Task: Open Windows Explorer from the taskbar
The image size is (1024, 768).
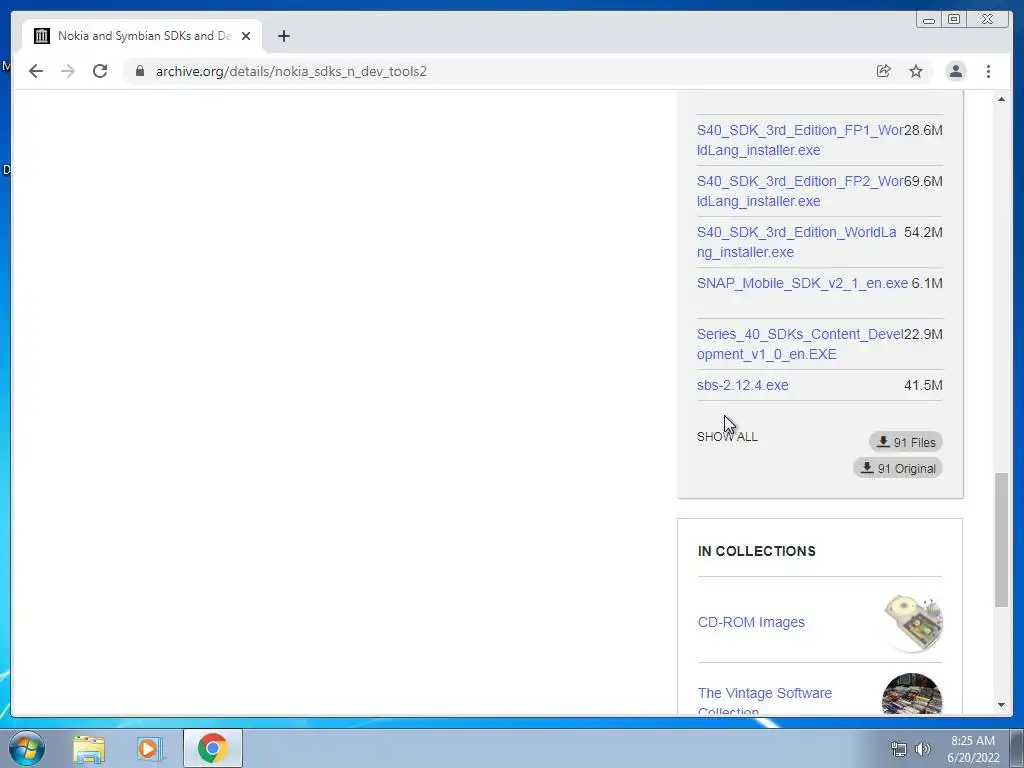Action: click(89, 748)
